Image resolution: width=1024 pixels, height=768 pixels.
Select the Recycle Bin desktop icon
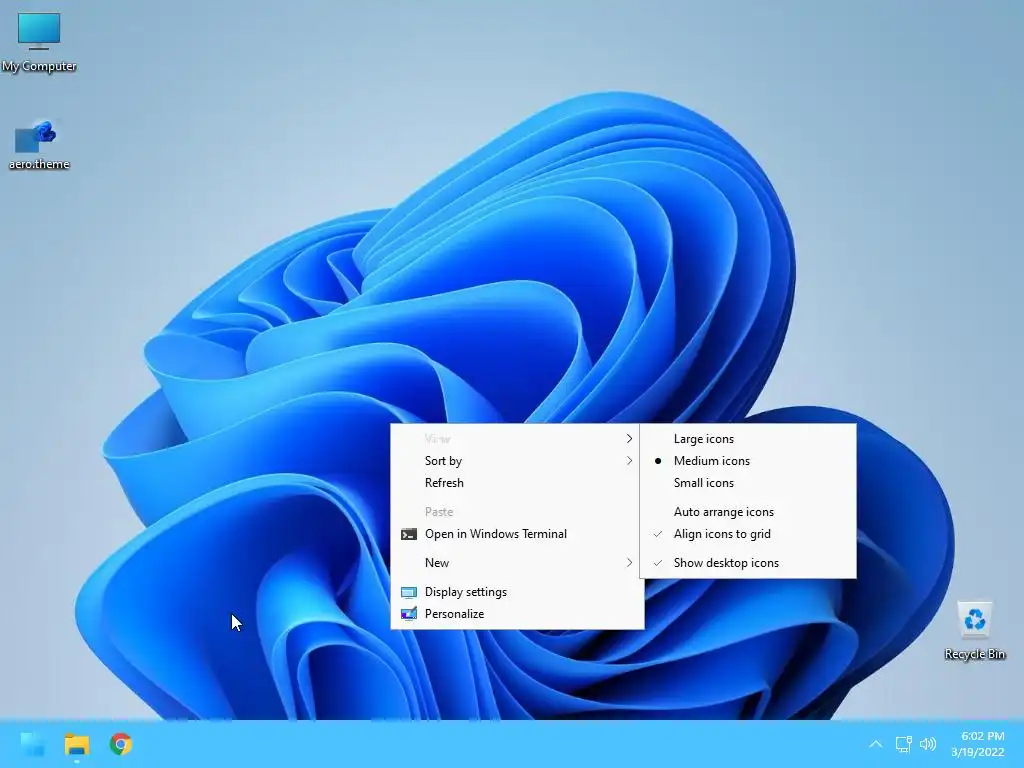tap(974, 631)
